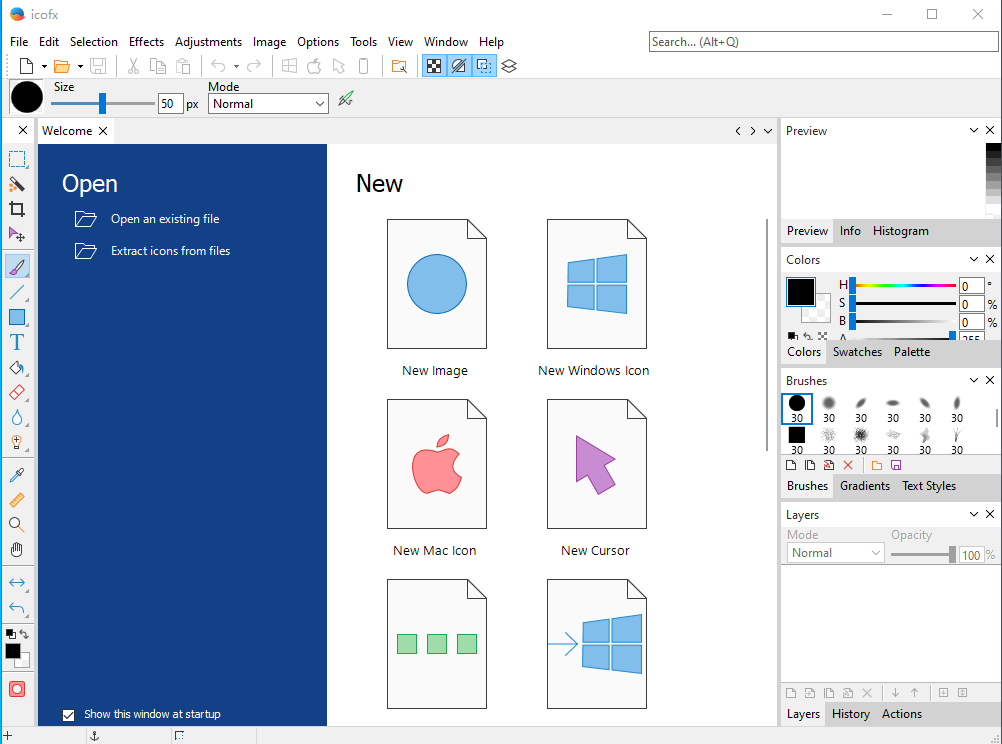Select the Move tool
This screenshot has width=1002, height=744.
click(17, 235)
